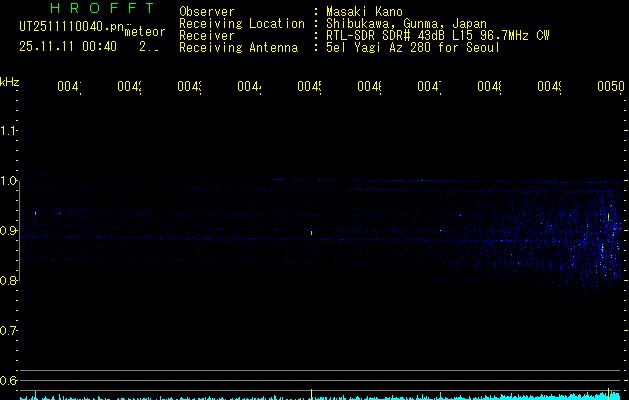Click the 'Receiving Location' field label

point(241,23)
